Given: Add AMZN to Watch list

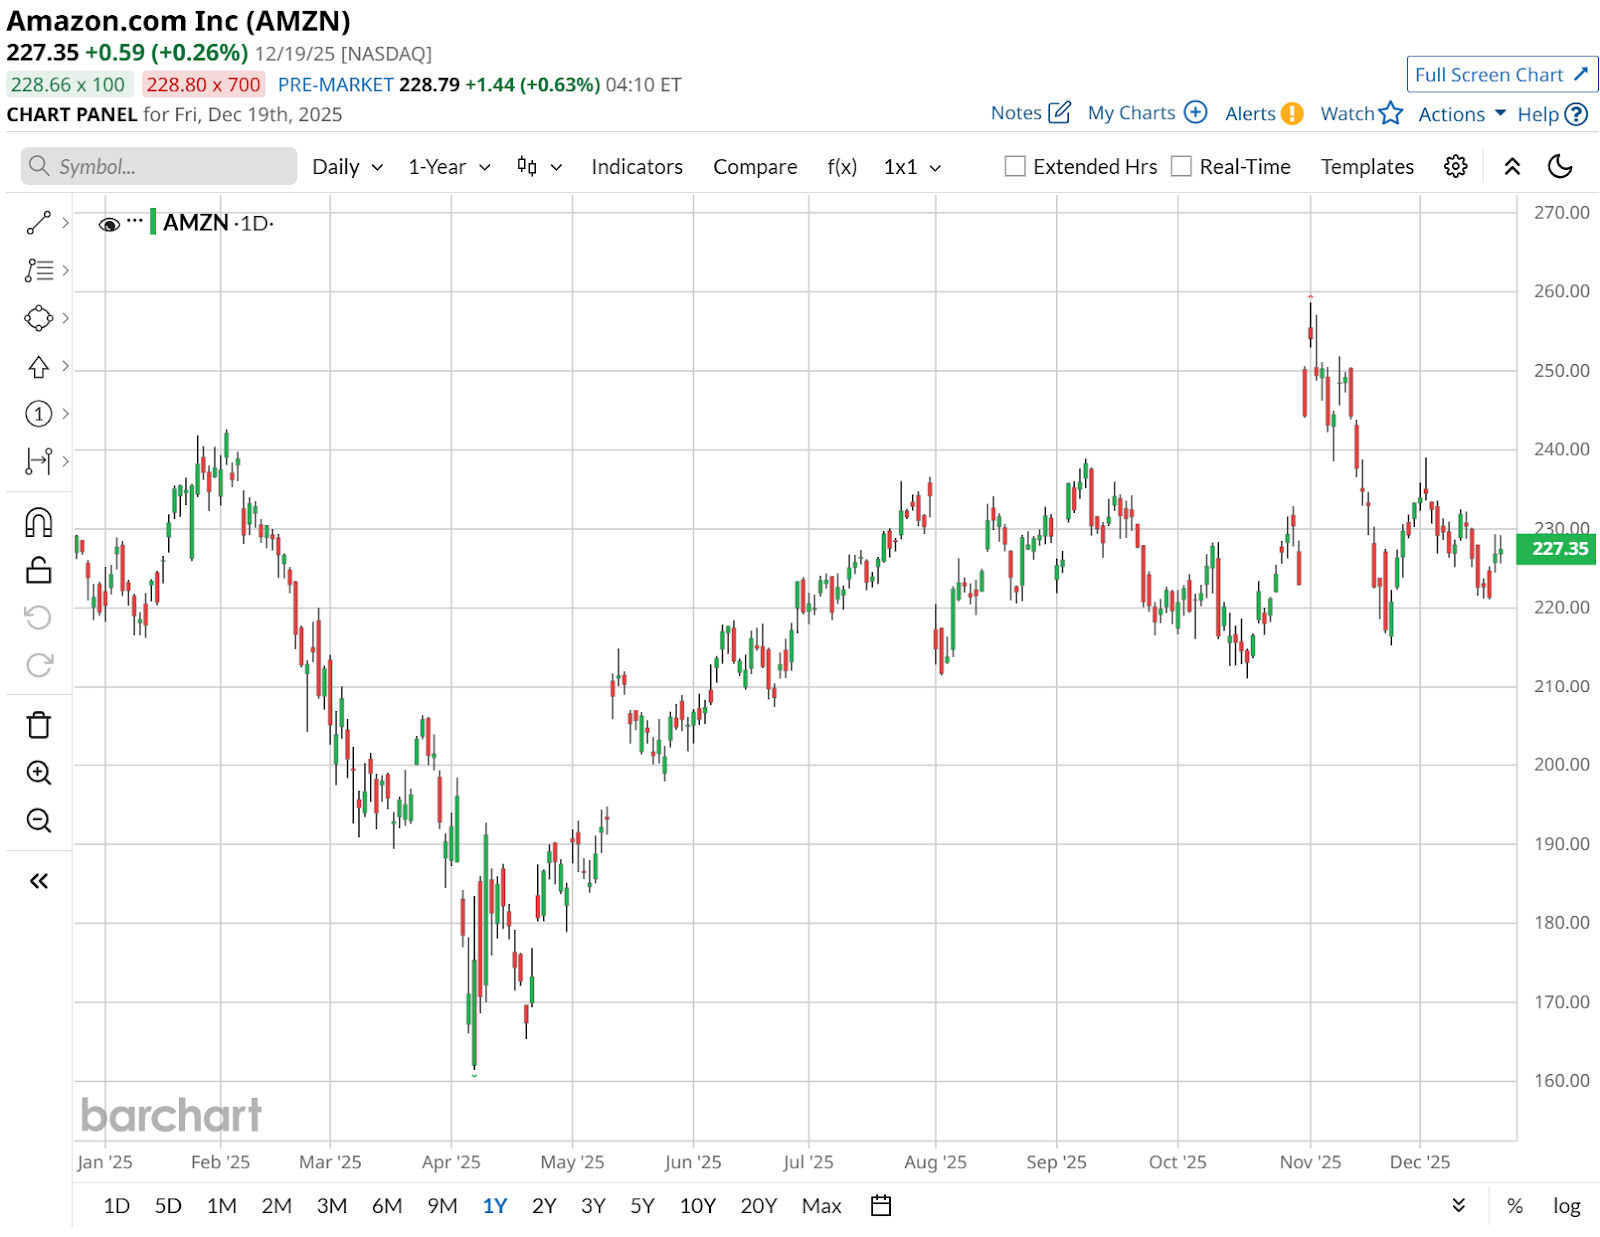Looking at the screenshot, I should [1362, 114].
